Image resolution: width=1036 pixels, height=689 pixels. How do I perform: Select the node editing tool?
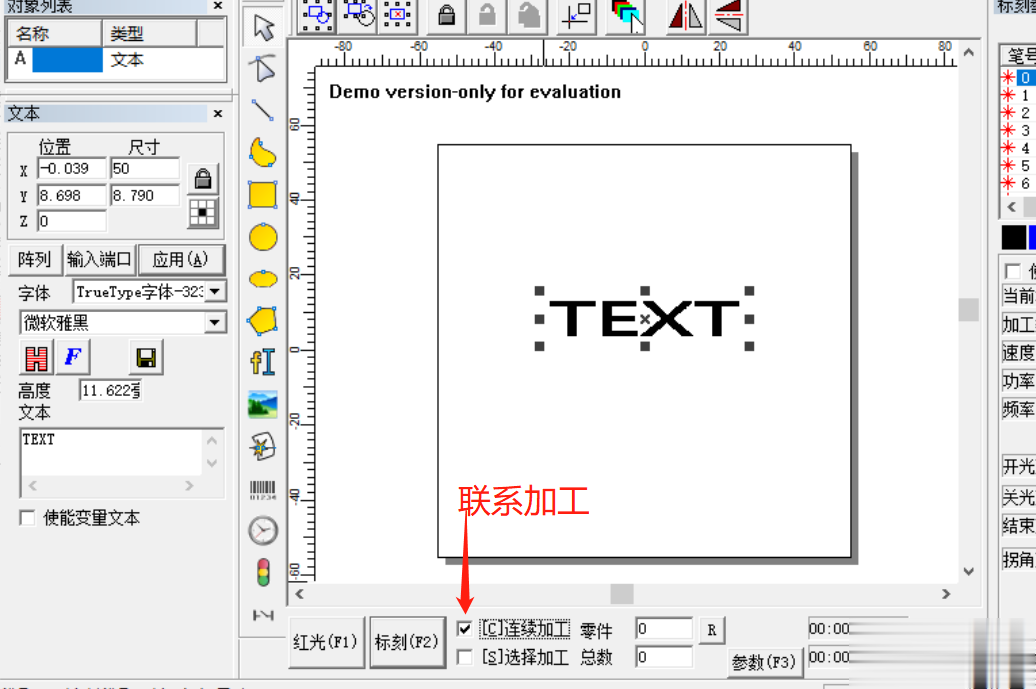point(262,69)
